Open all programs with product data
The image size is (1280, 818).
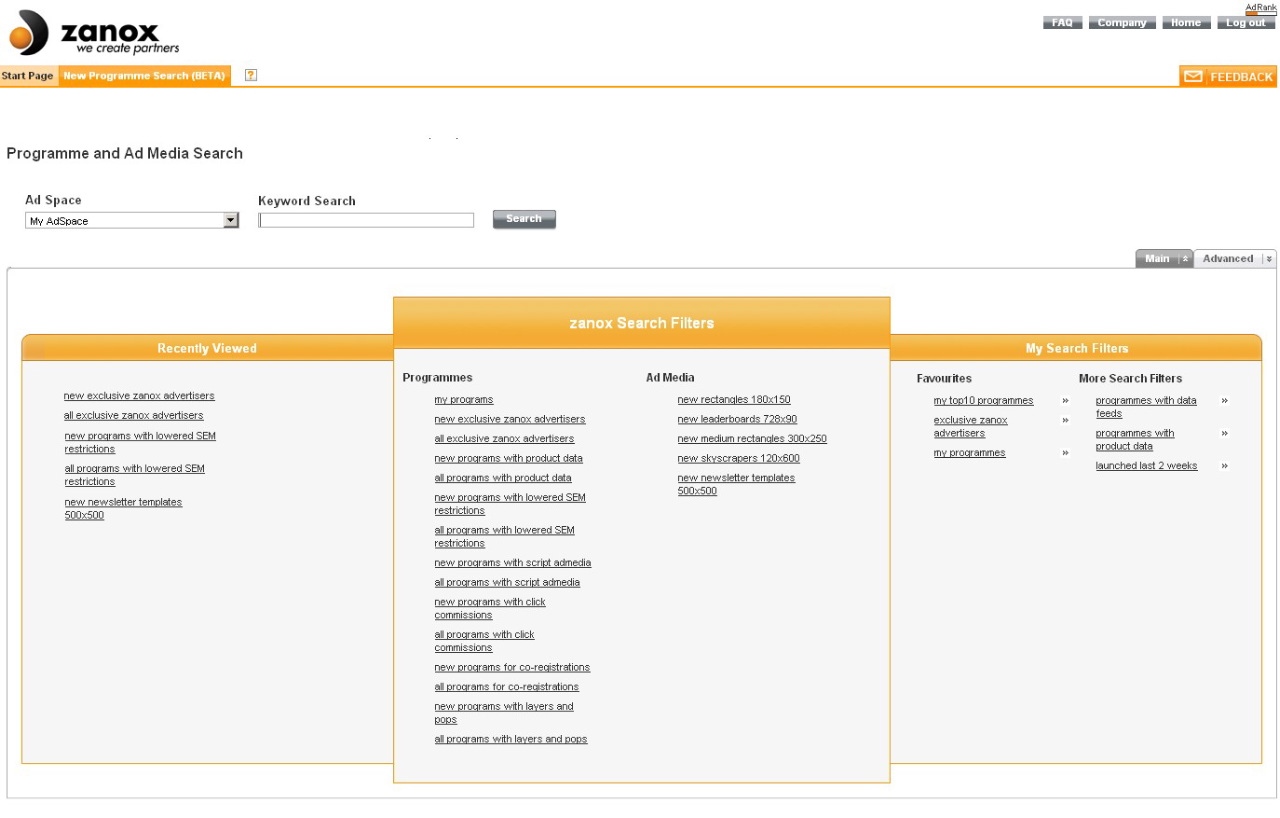[503, 478]
